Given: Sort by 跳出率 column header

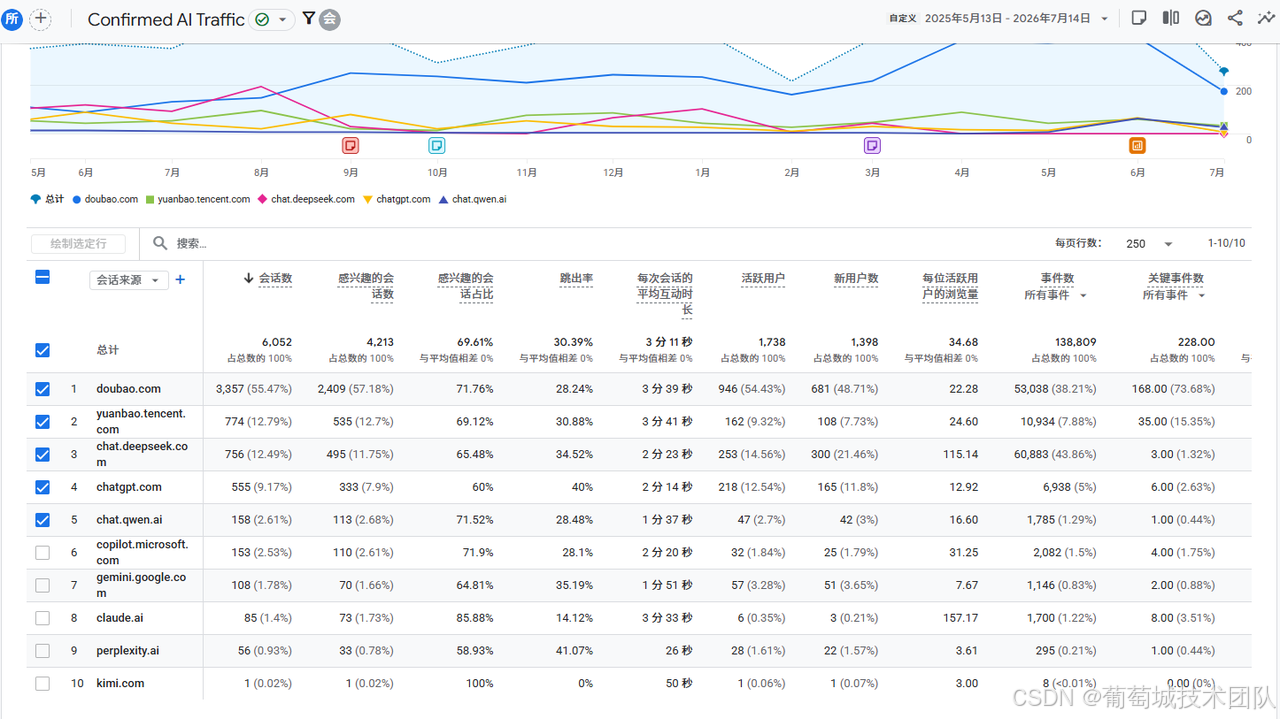Looking at the screenshot, I should 576,278.
